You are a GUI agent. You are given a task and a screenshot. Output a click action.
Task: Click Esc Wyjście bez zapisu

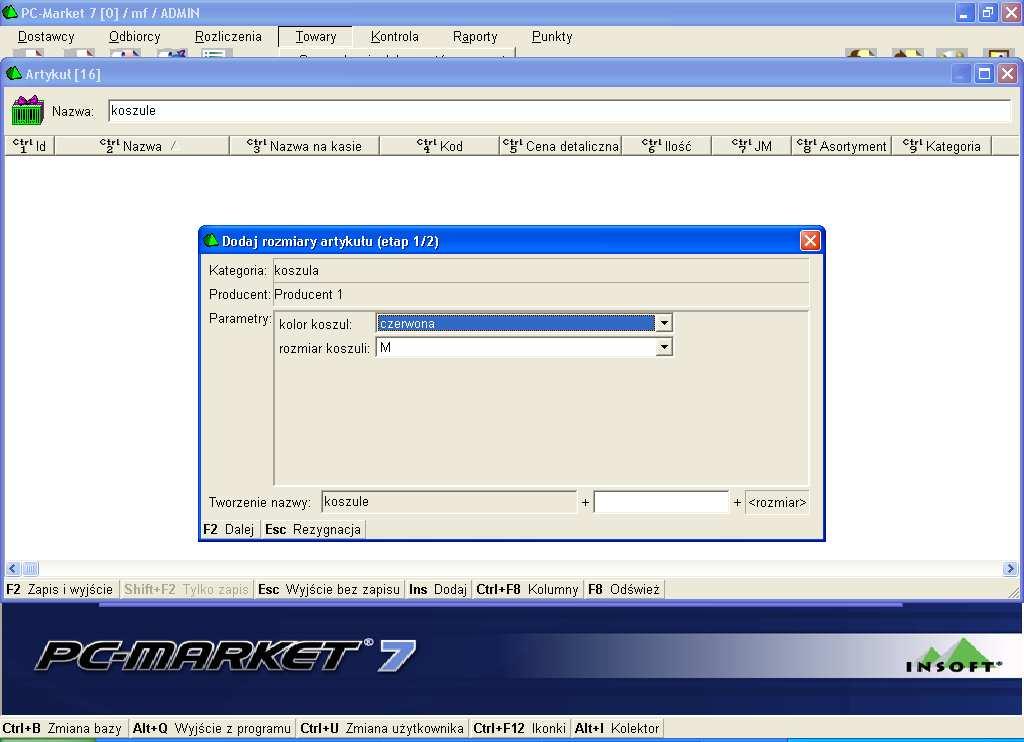tap(328, 589)
